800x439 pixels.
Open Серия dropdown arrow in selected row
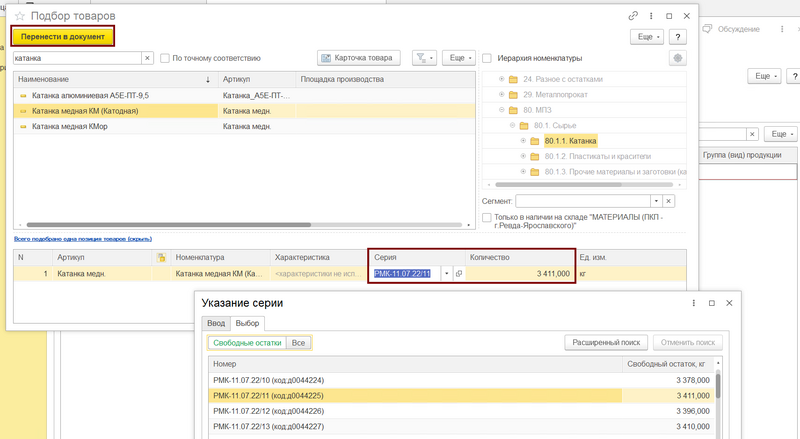click(446, 274)
